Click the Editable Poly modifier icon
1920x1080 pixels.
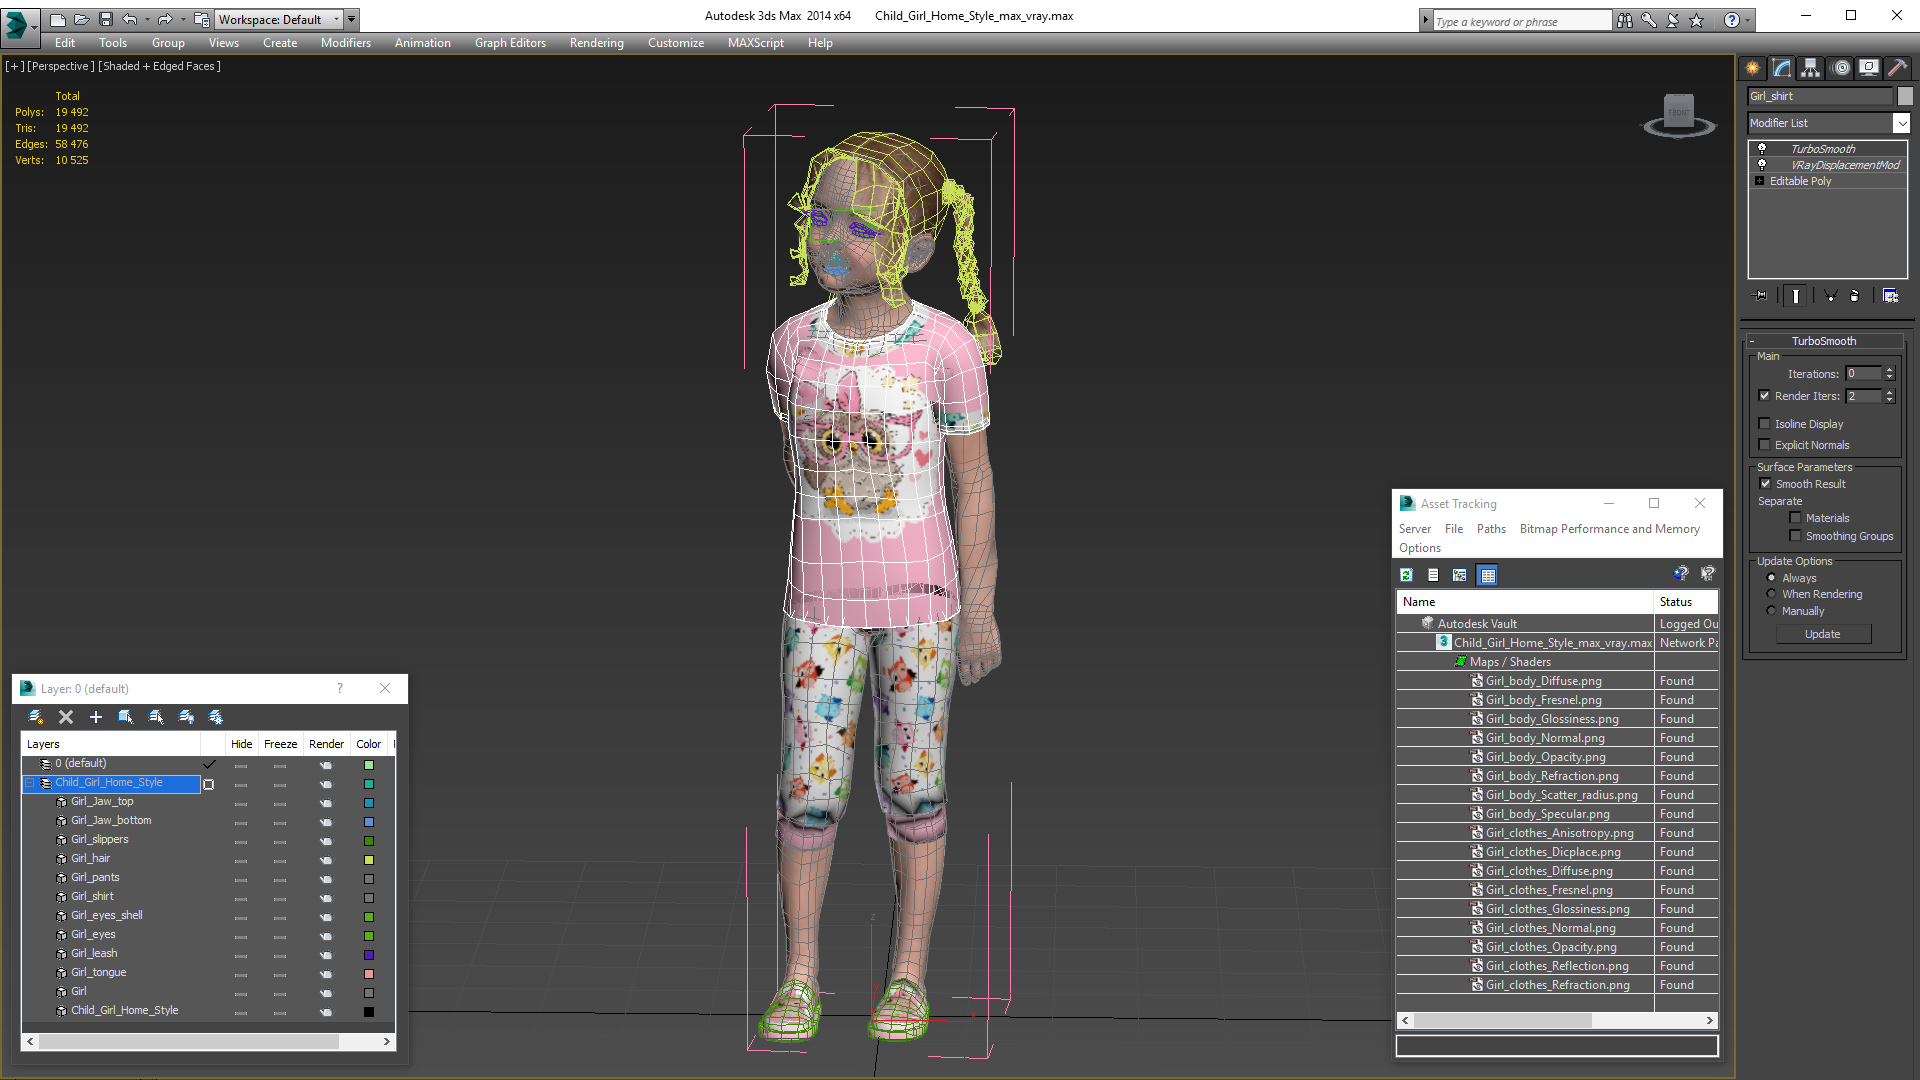point(1760,181)
